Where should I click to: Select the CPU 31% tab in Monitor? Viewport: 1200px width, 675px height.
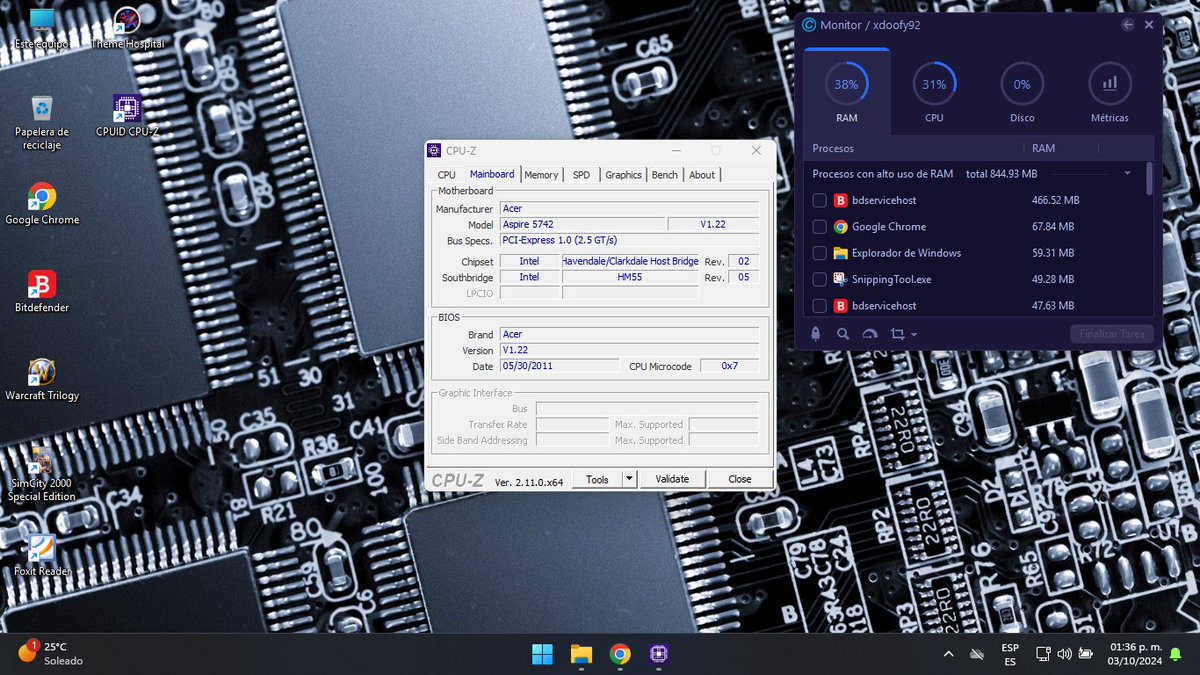[934, 93]
